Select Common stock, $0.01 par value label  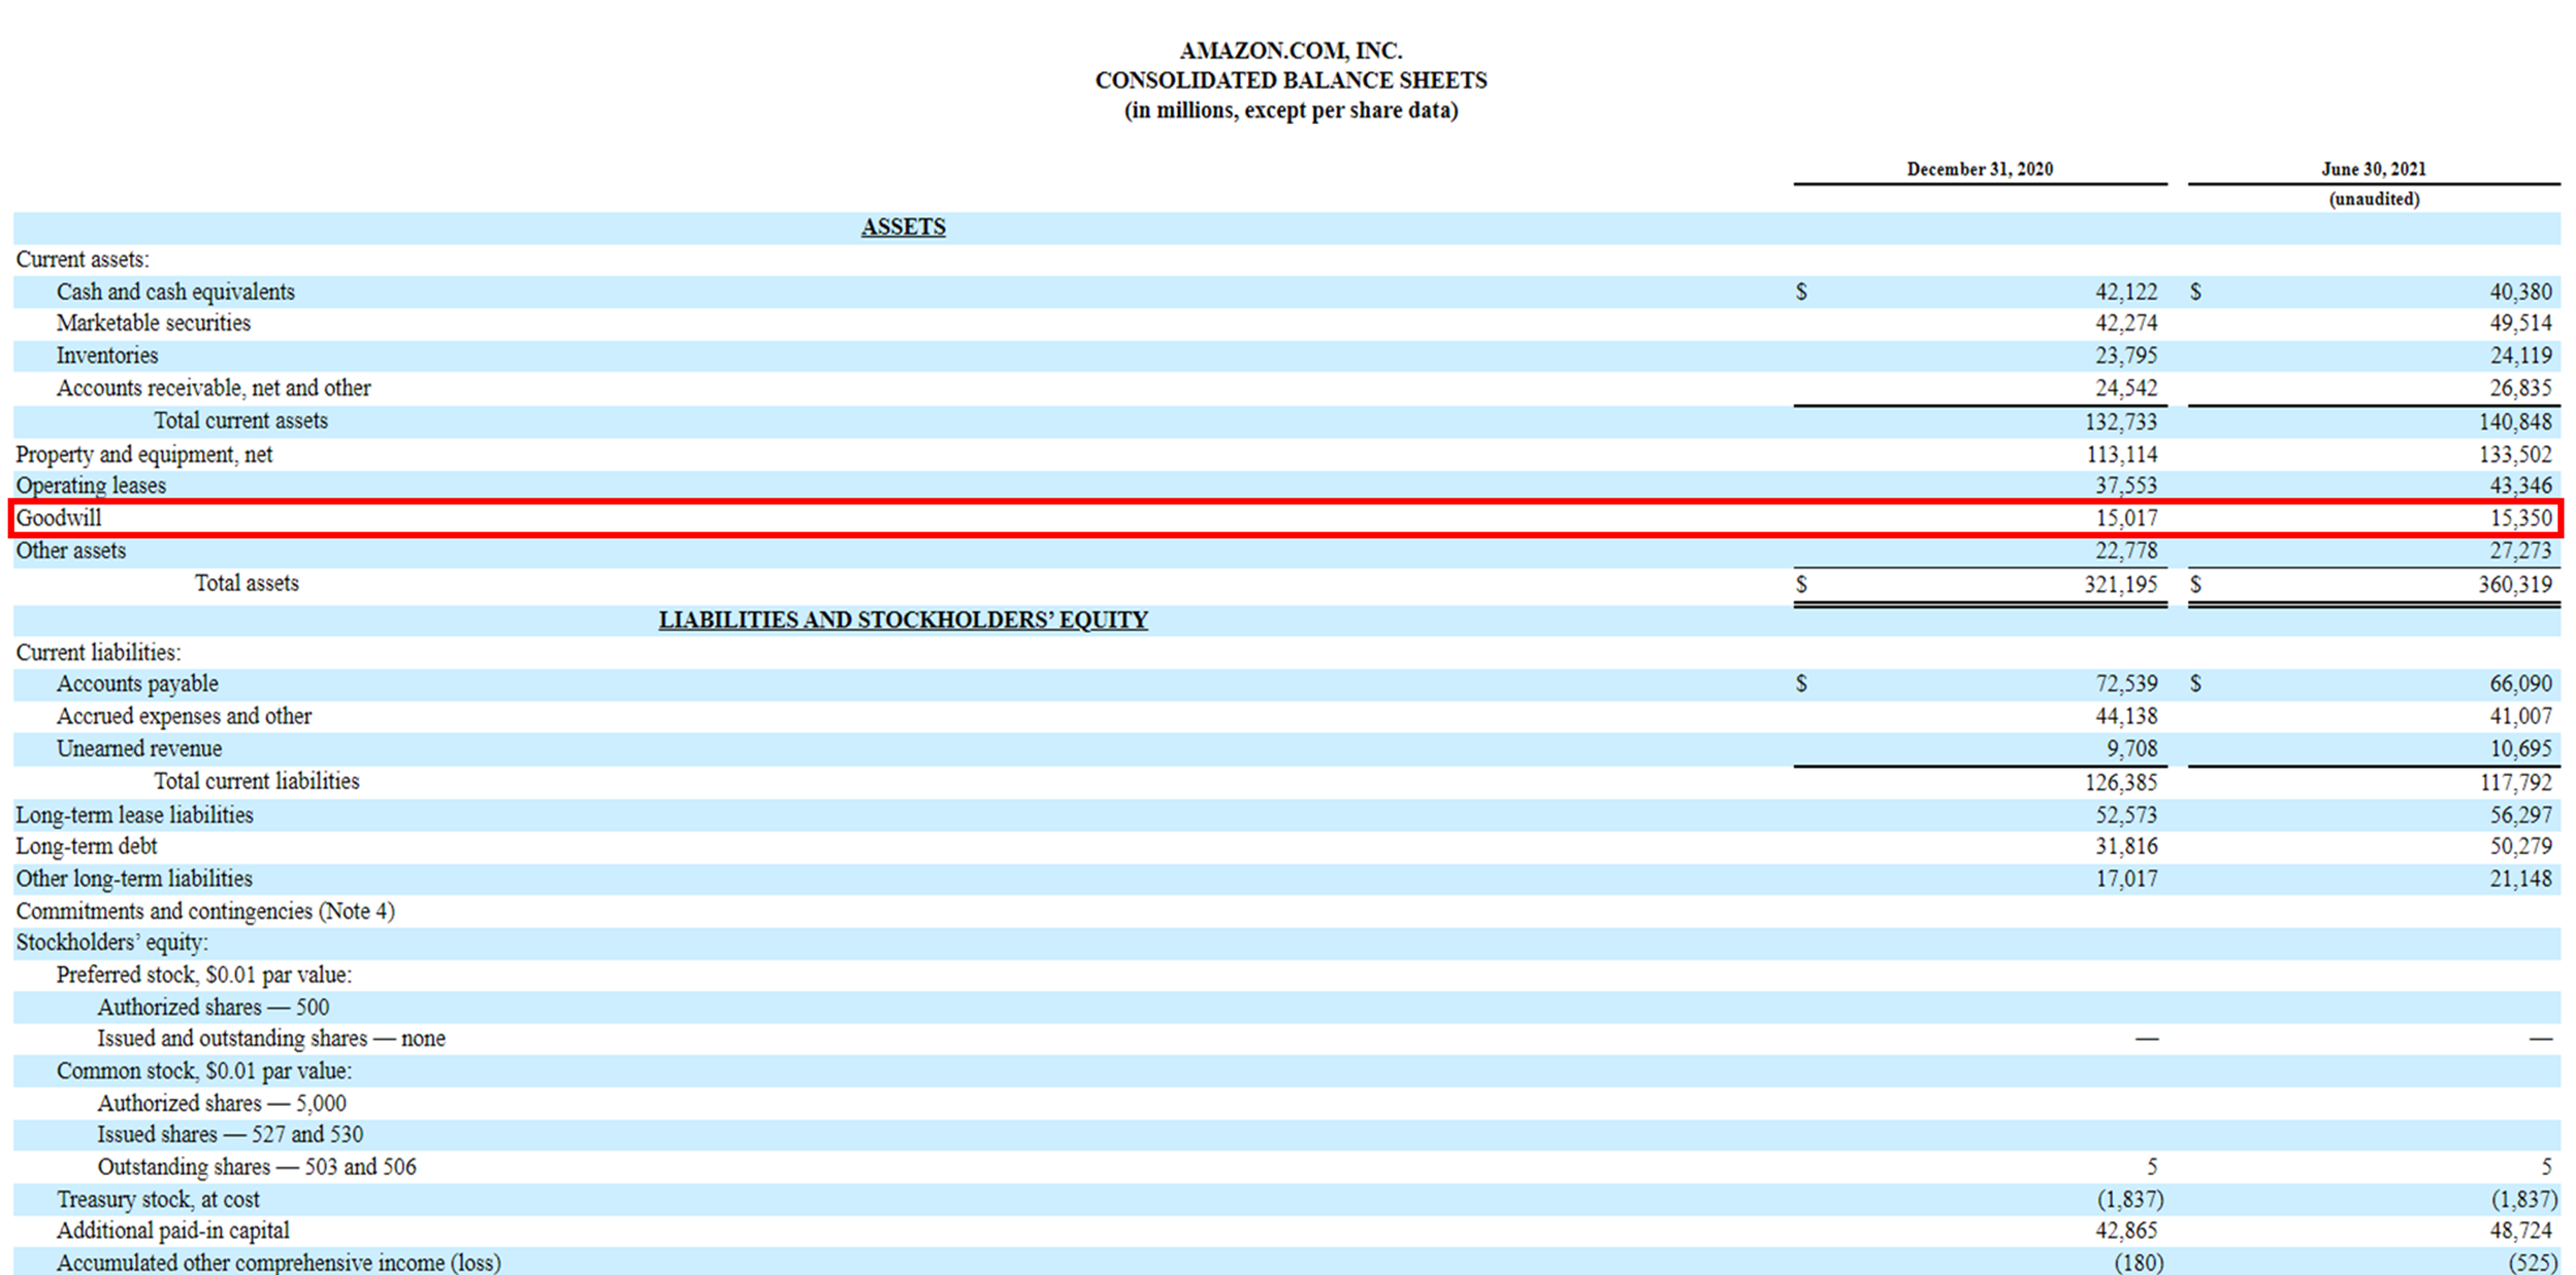tap(204, 1071)
